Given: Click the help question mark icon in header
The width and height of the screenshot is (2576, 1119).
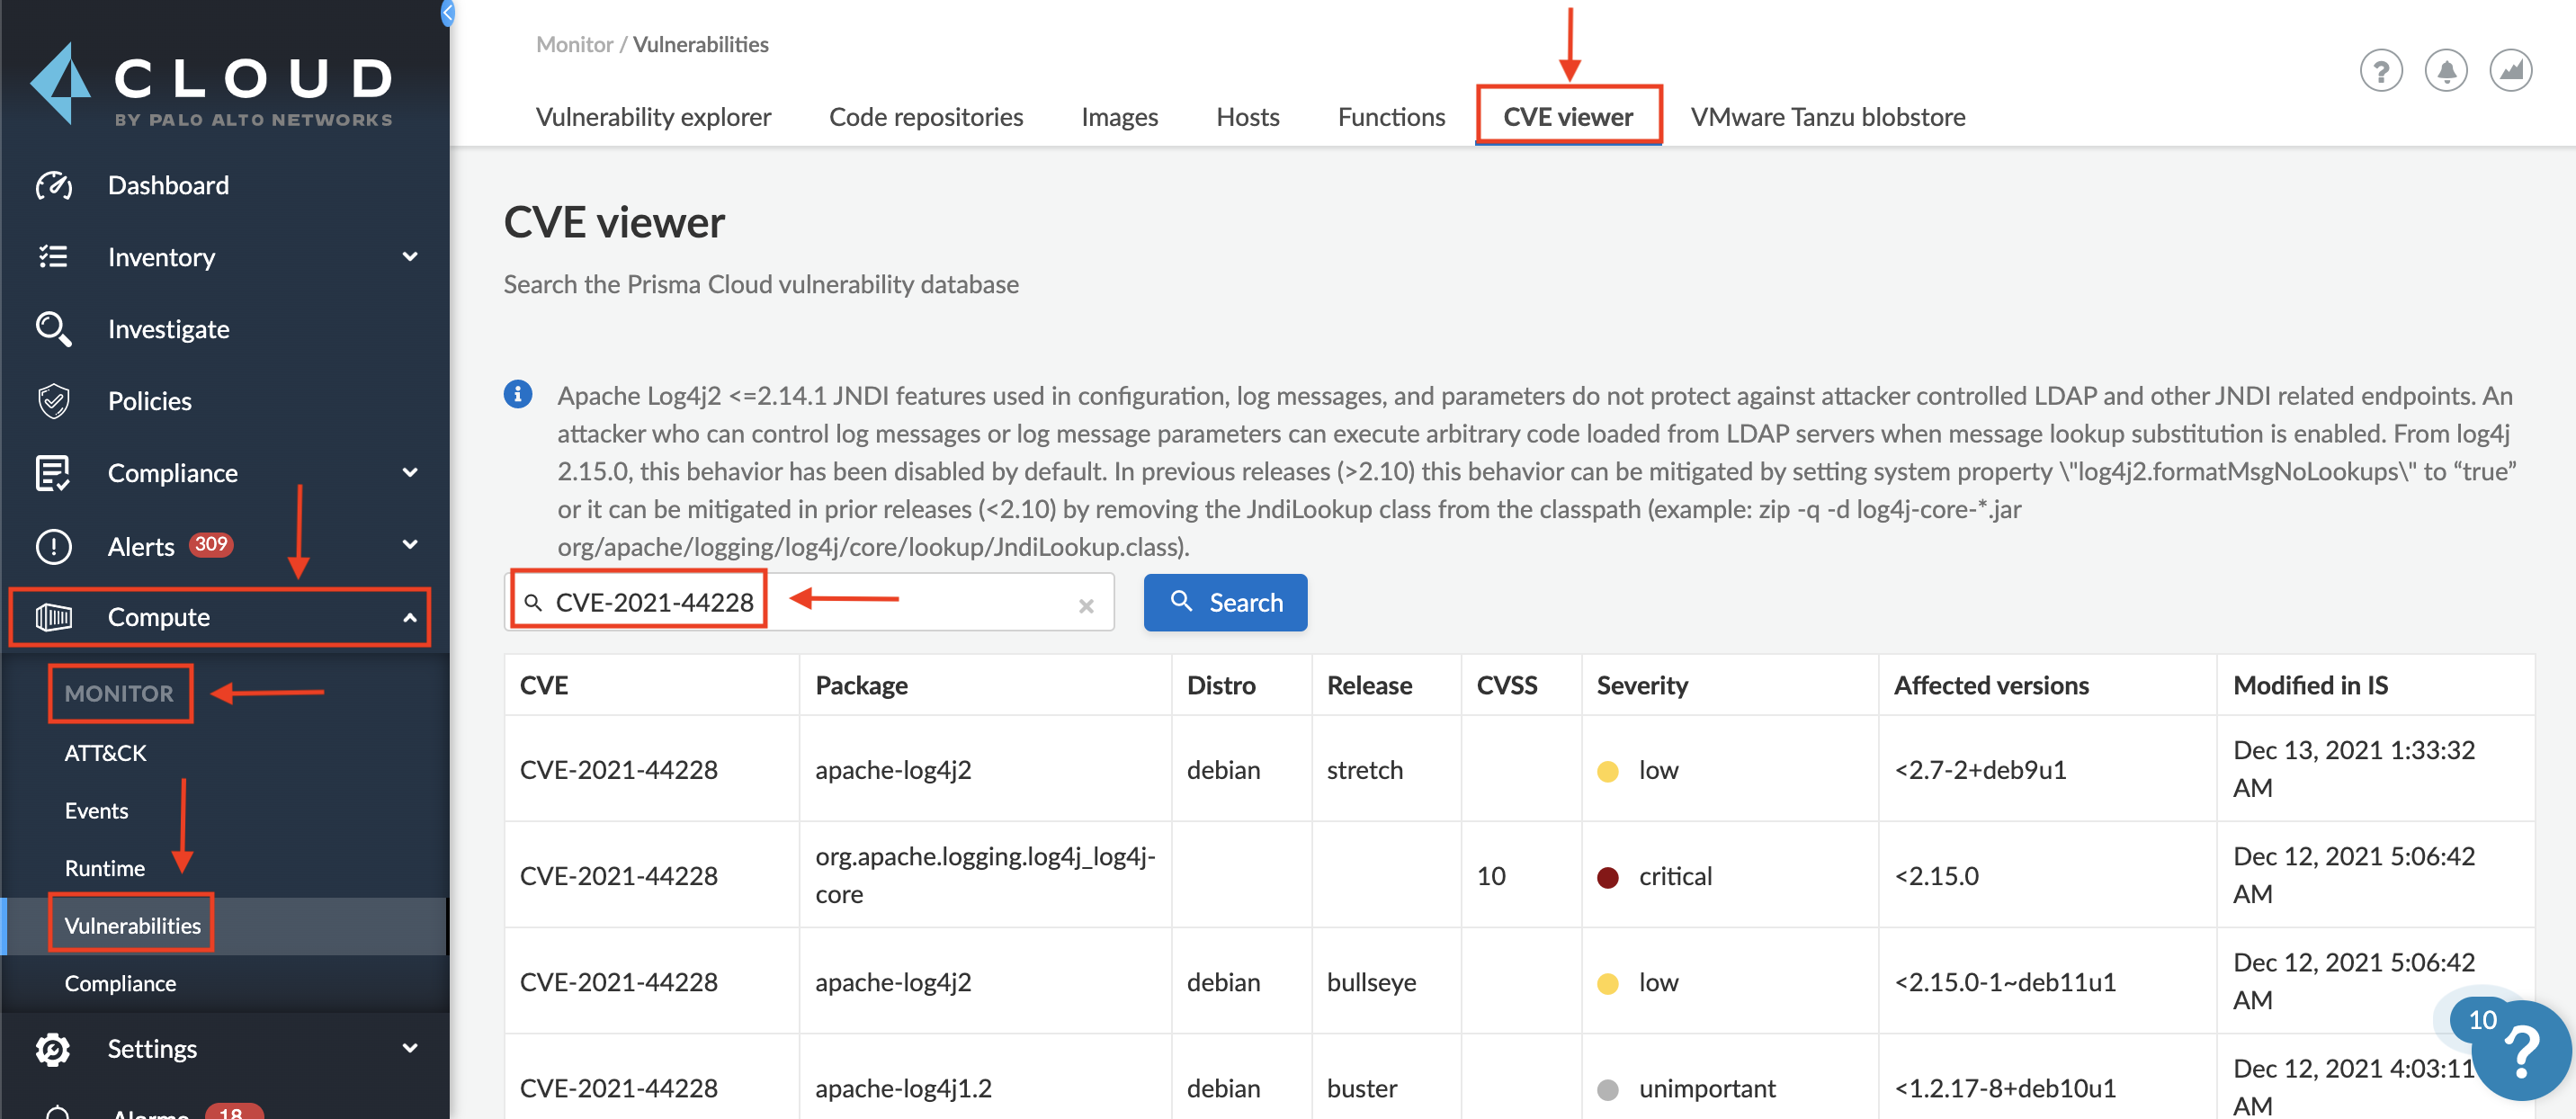Looking at the screenshot, I should (2380, 71).
